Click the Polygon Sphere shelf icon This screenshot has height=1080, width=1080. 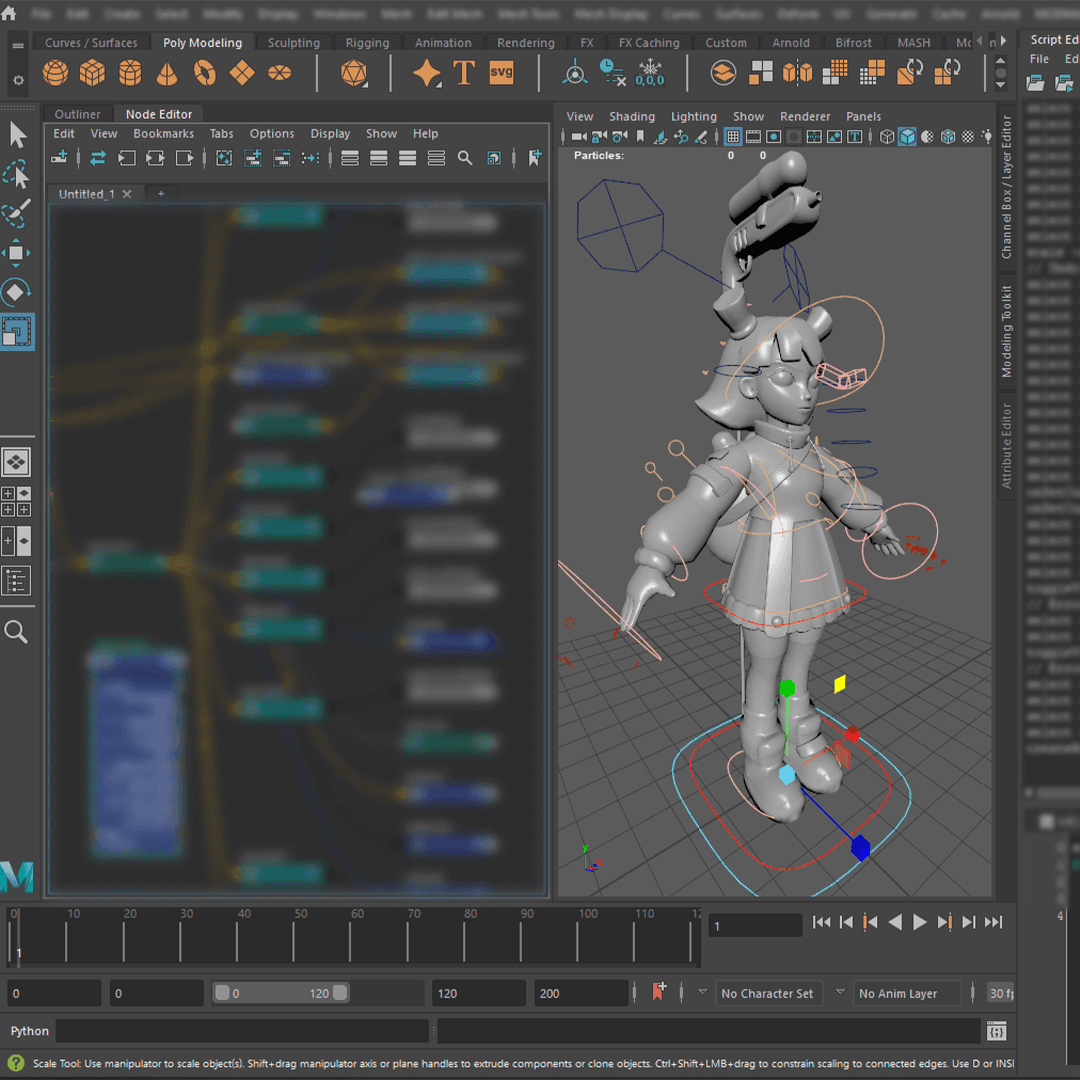(56, 73)
